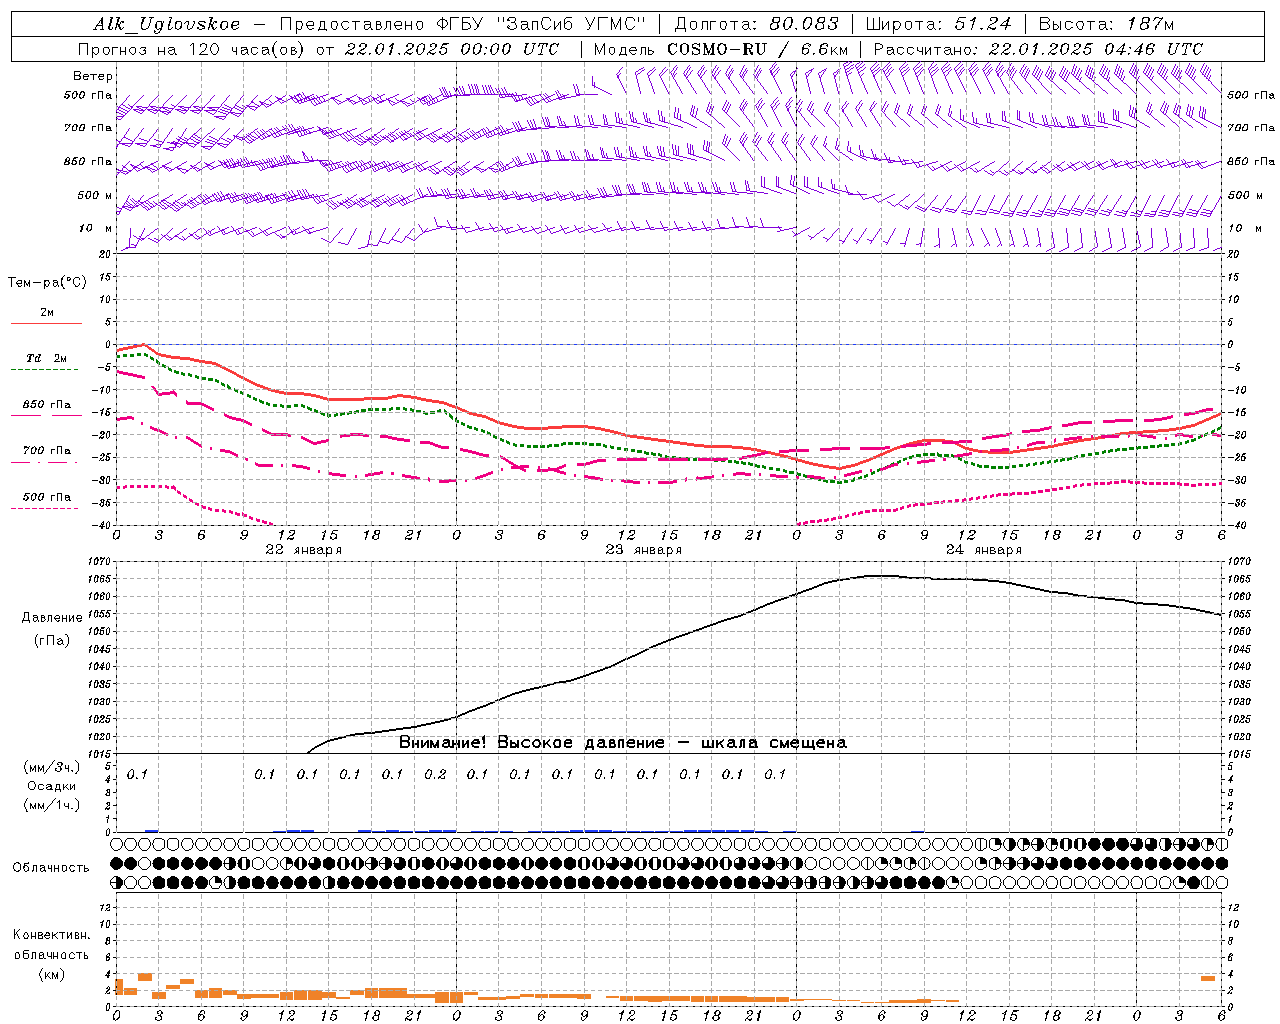Select the 23 января date label
Image resolution: width=1280 pixels, height=1024 pixels.
pos(644,550)
